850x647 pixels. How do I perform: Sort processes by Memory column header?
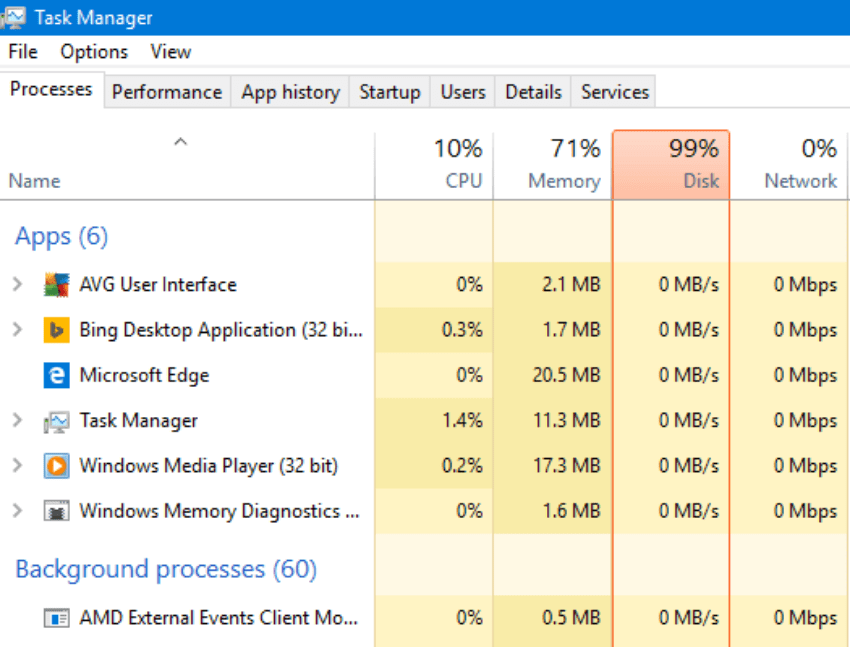tap(553, 165)
